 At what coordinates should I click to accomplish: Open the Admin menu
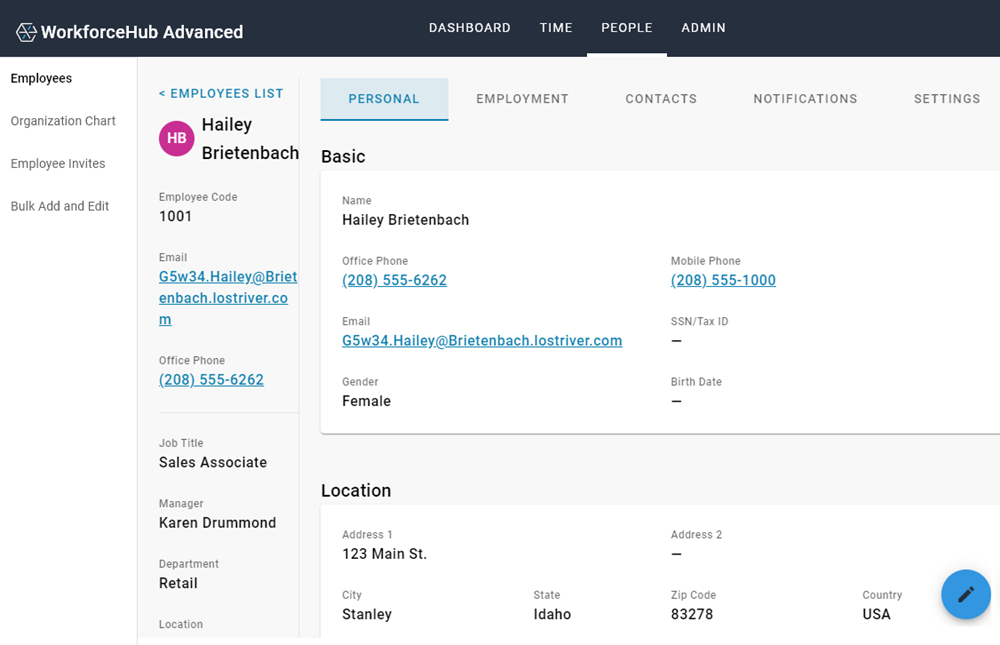[x=703, y=28]
